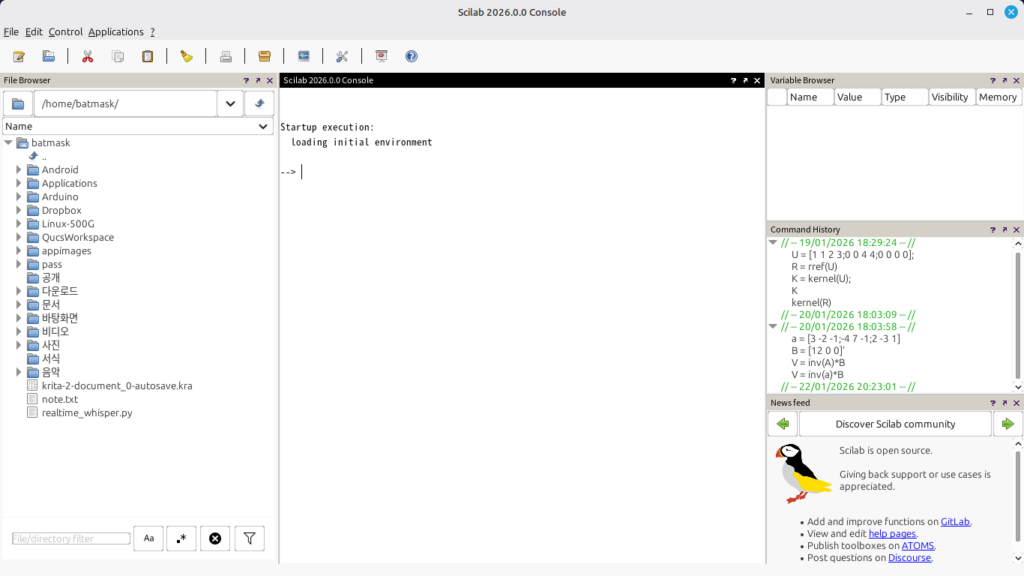Open Xcos from the toolbar
The height and width of the screenshot is (576, 1024).
tap(304, 56)
